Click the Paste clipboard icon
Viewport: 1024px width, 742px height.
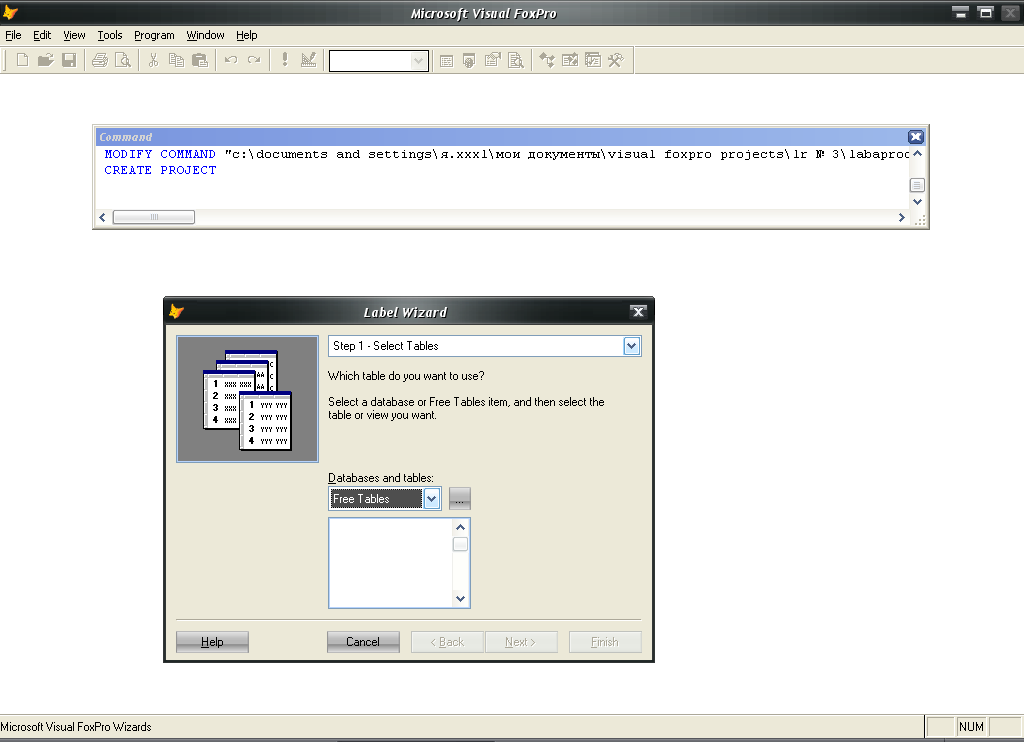point(200,60)
